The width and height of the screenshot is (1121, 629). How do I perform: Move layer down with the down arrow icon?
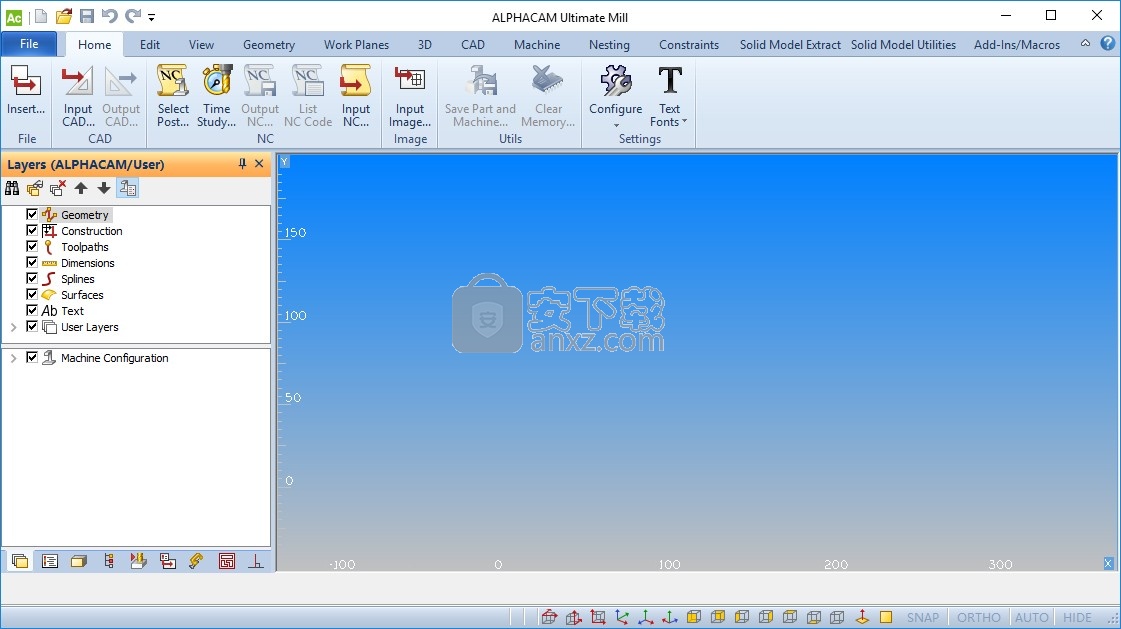pyautogui.click(x=104, y=188)
